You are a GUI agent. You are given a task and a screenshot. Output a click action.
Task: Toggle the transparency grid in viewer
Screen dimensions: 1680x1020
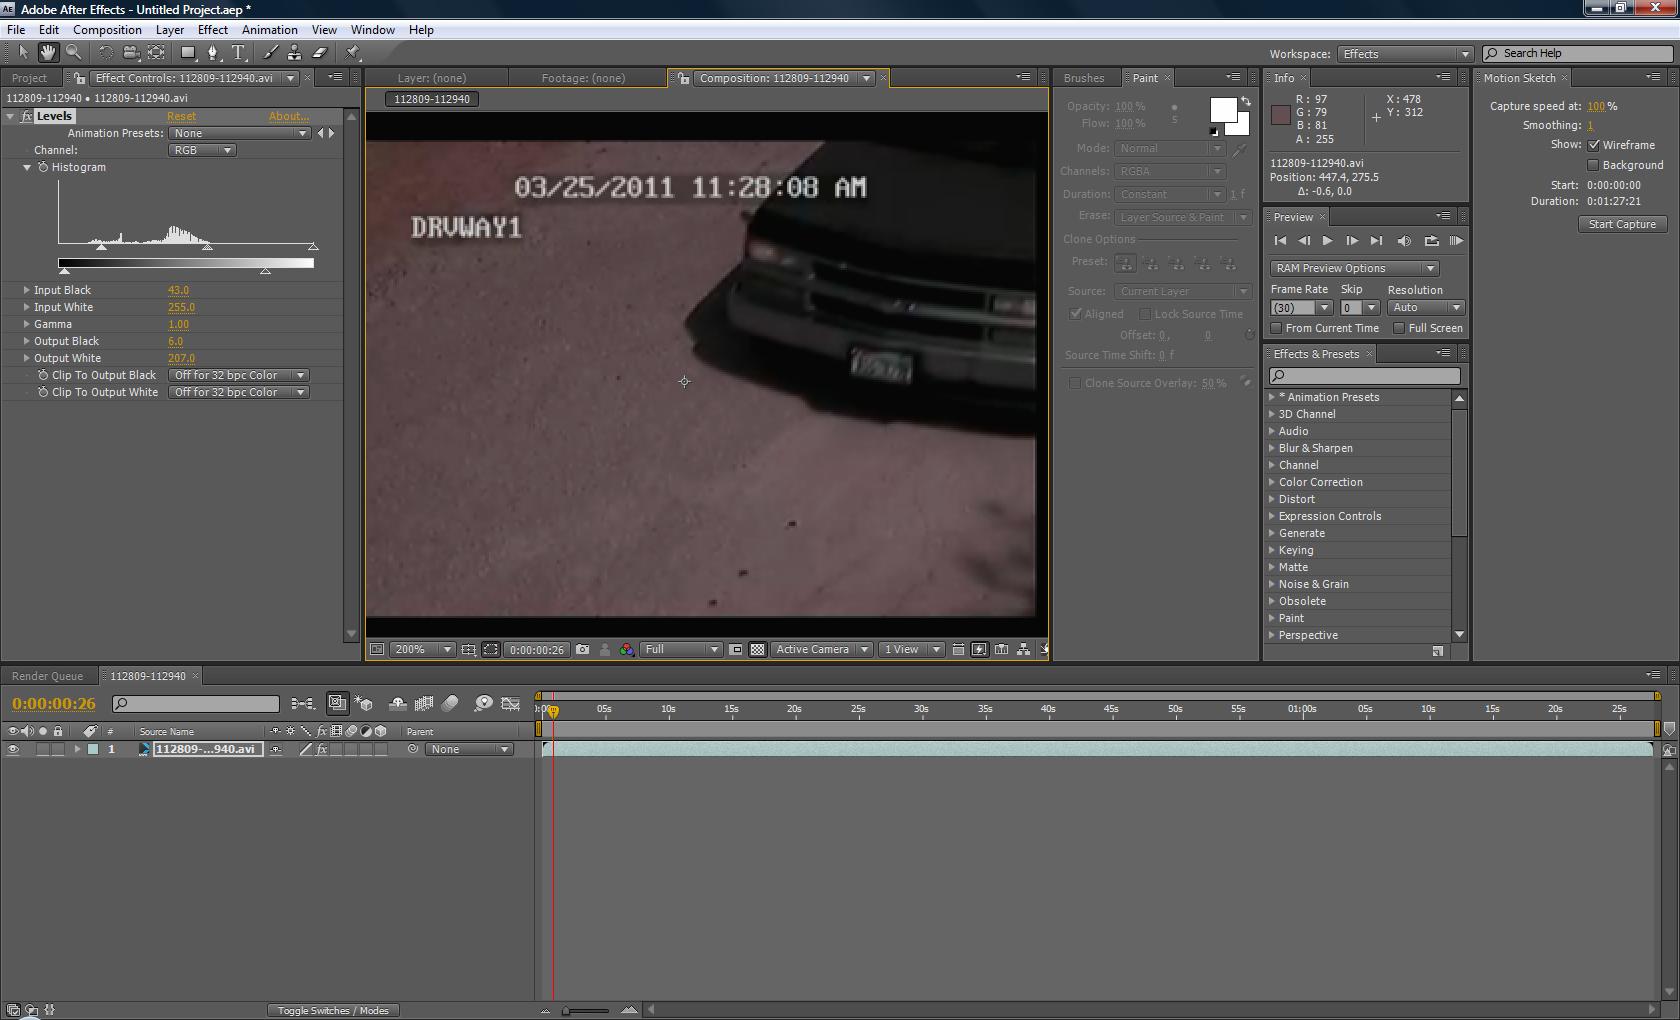pyautogui.click(x=758, y=649)
